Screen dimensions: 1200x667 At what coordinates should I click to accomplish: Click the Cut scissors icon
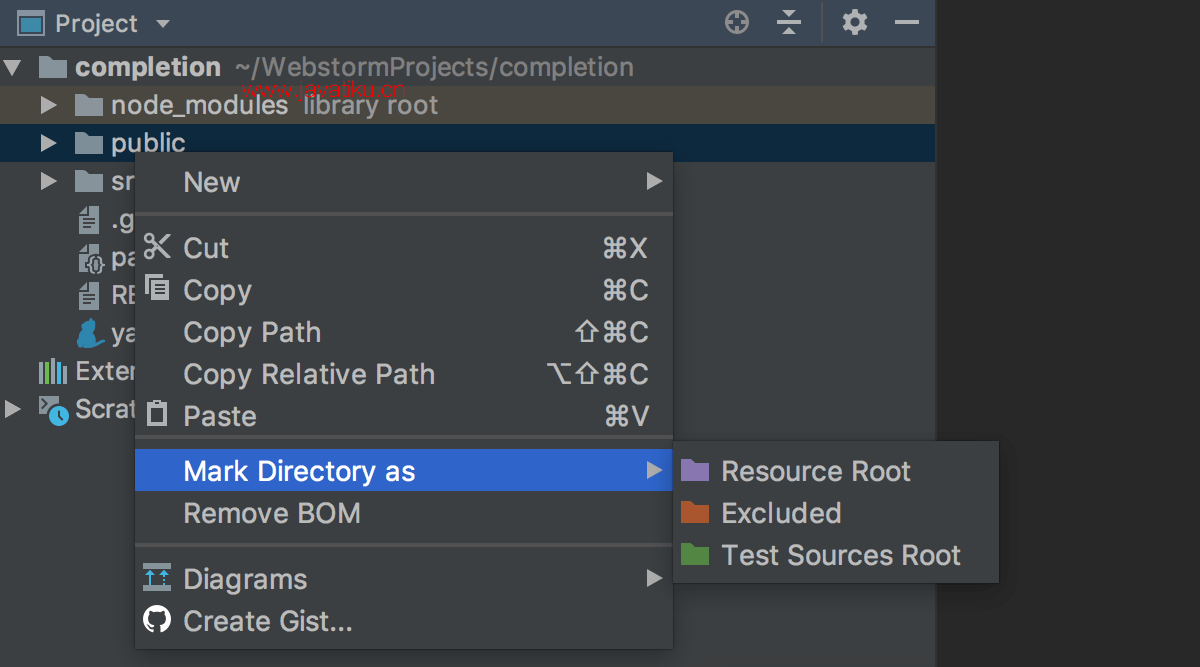click(157, 247)
